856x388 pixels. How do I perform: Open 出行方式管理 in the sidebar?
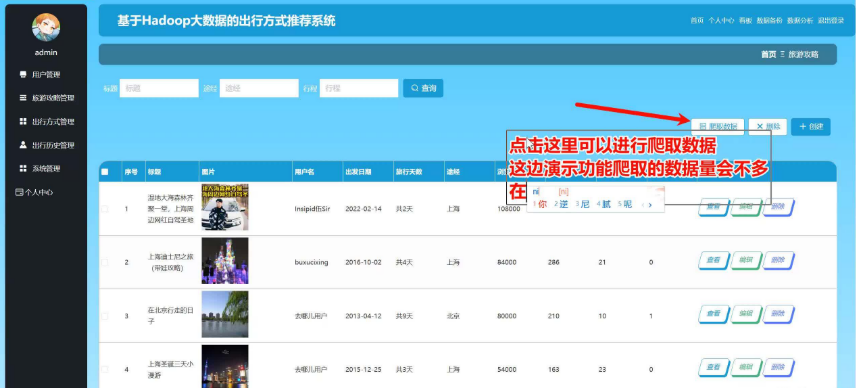coord(52,122)
